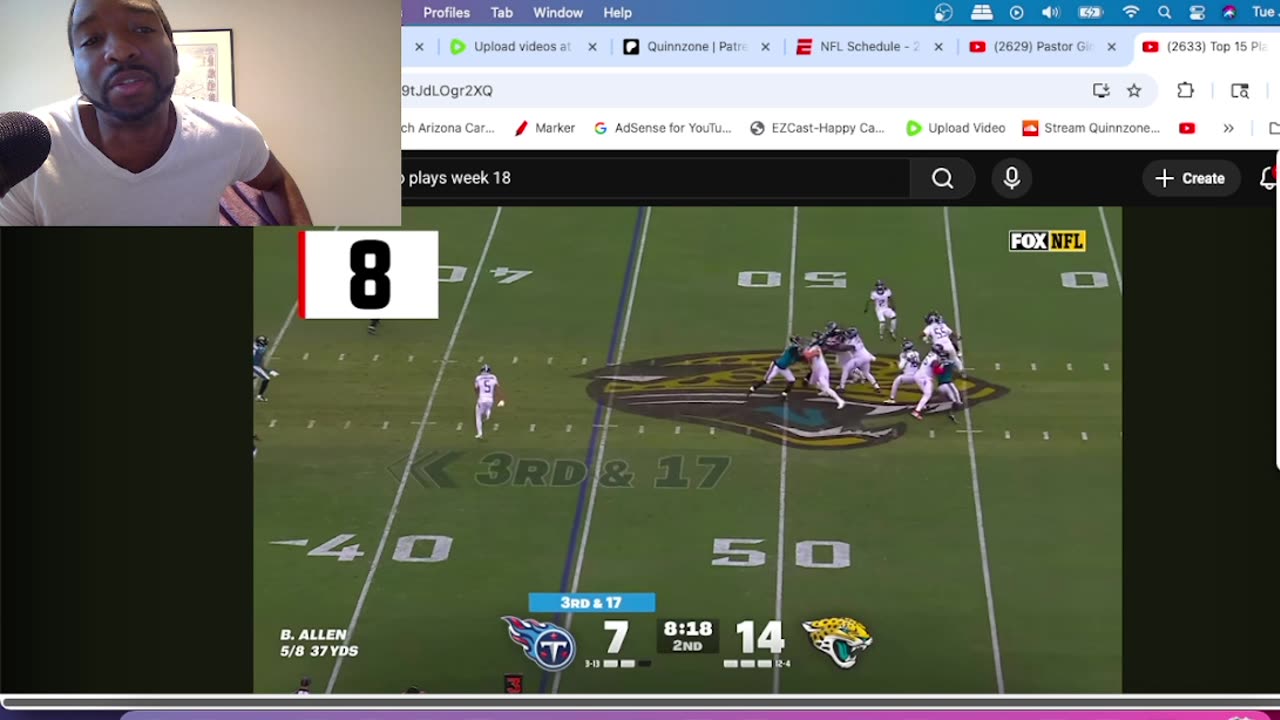The height and width of the screenshot is (720, 1280).
Task: Open the Help menu
Action: click(617, 13)
